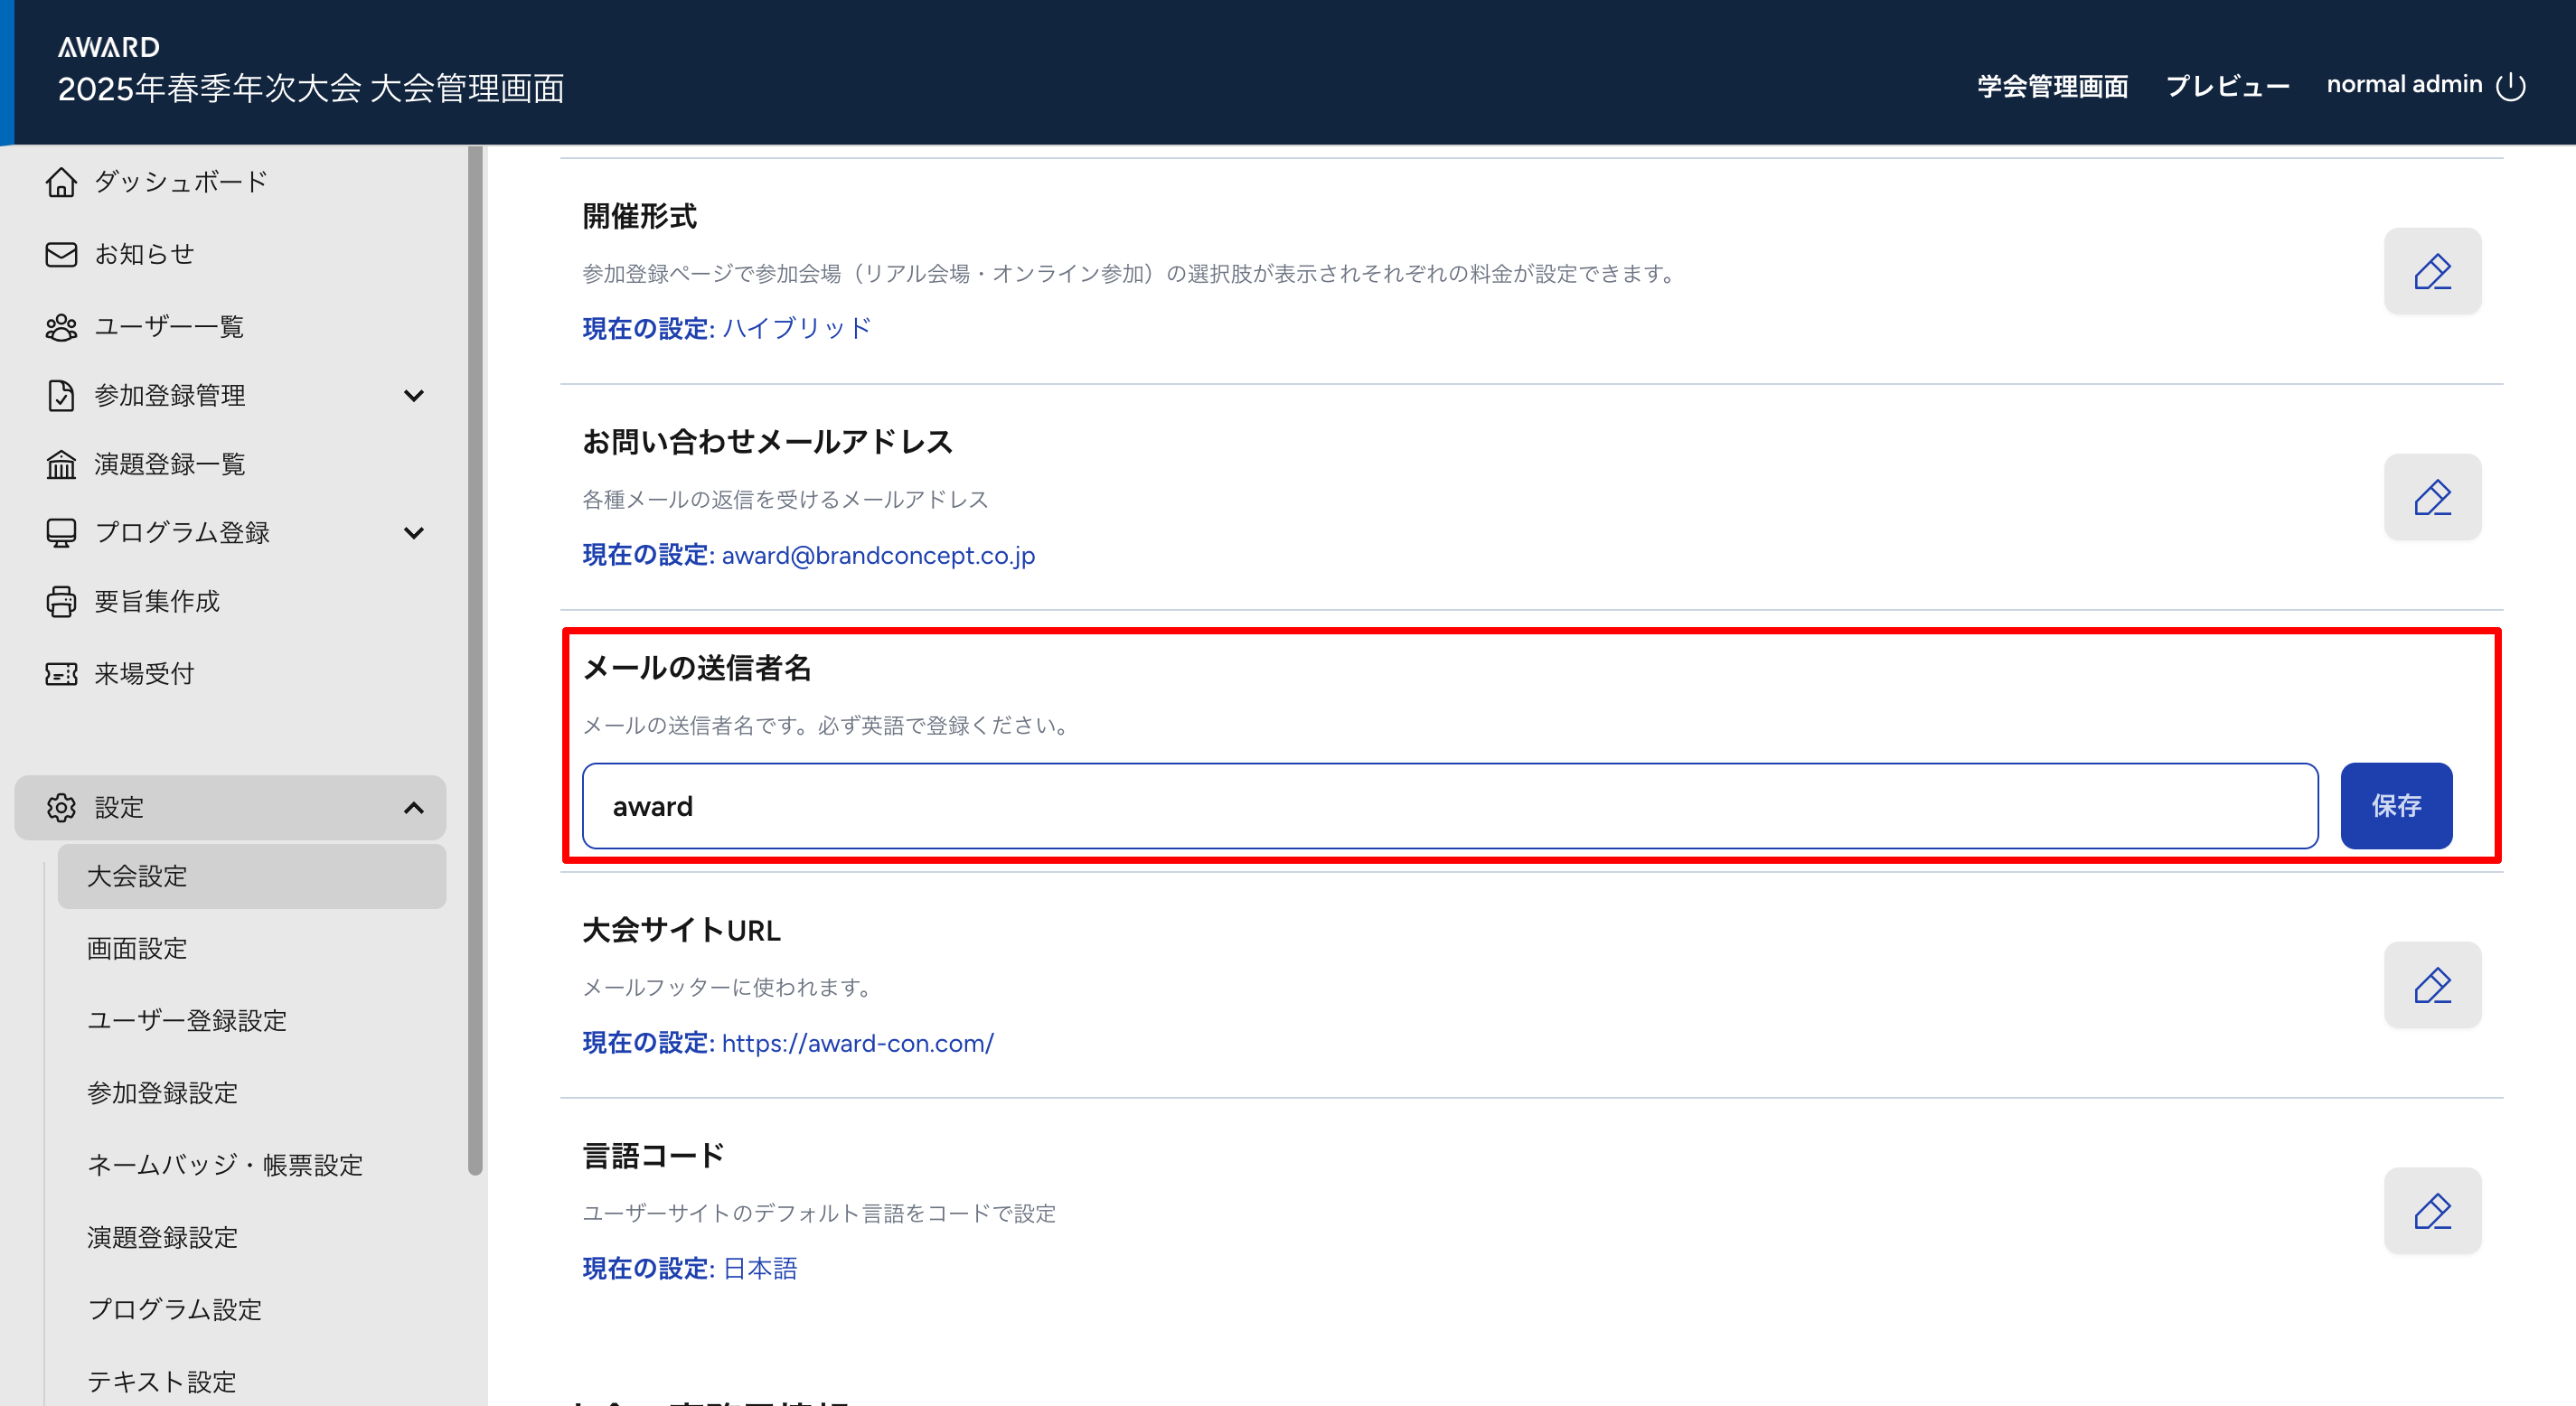Viewport: 2576px width, 1406px height.
Task: Click the 保存 button
Action: [2395, 806]
